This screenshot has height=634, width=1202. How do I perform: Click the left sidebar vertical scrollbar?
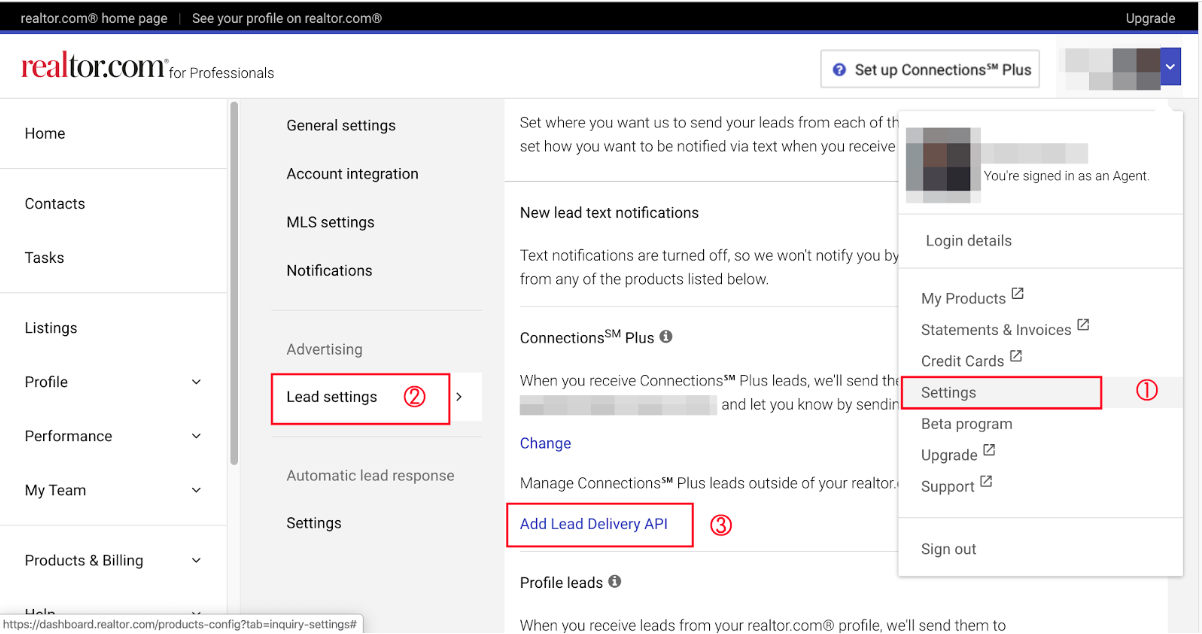(234, 280)
